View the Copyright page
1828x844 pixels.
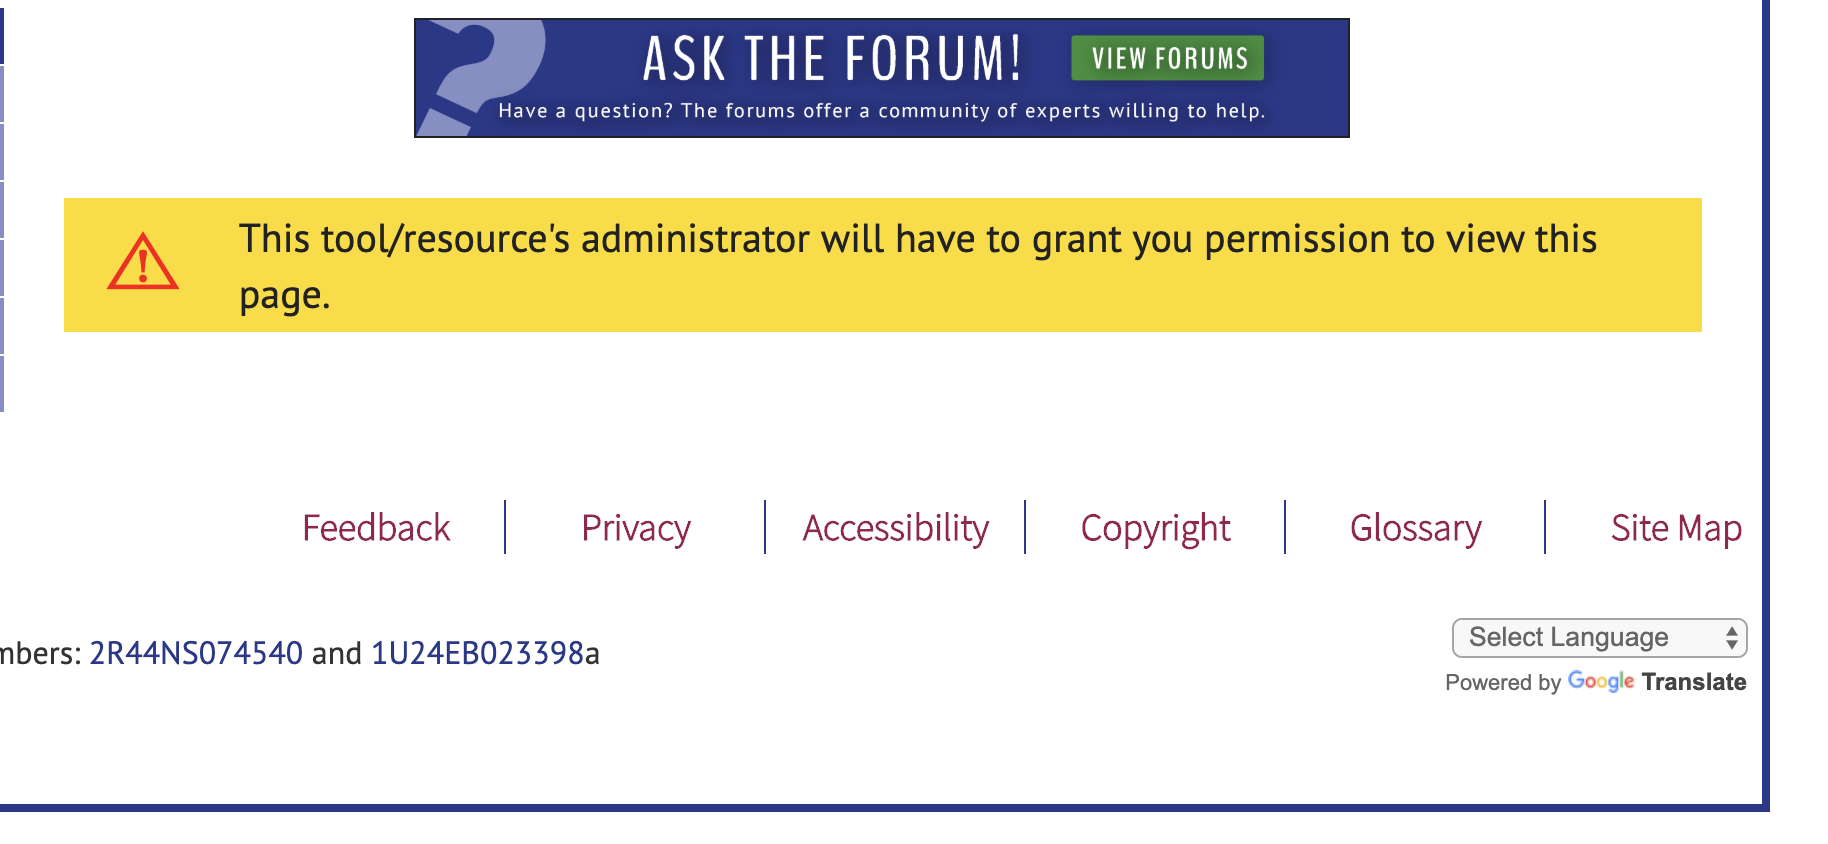coord(1155,528)
